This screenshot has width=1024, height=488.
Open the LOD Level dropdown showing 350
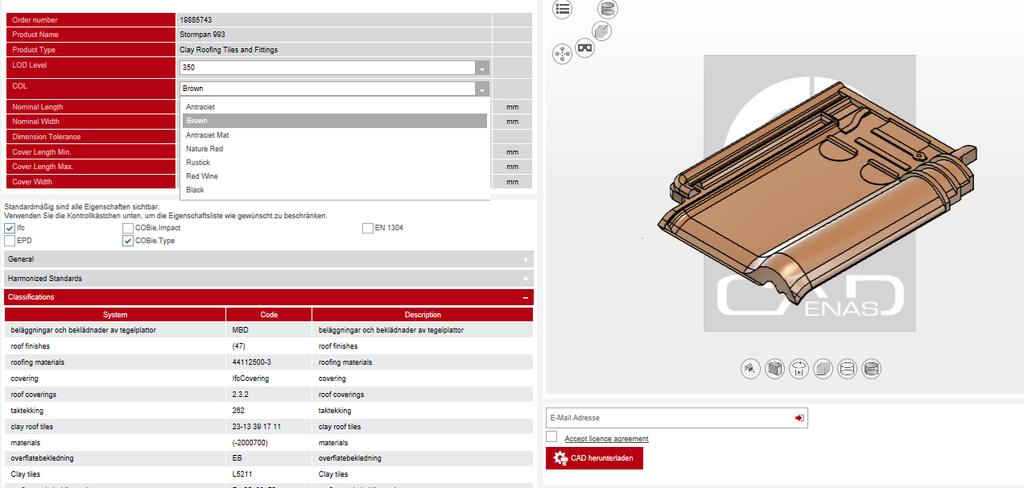[x=334, y=67]
